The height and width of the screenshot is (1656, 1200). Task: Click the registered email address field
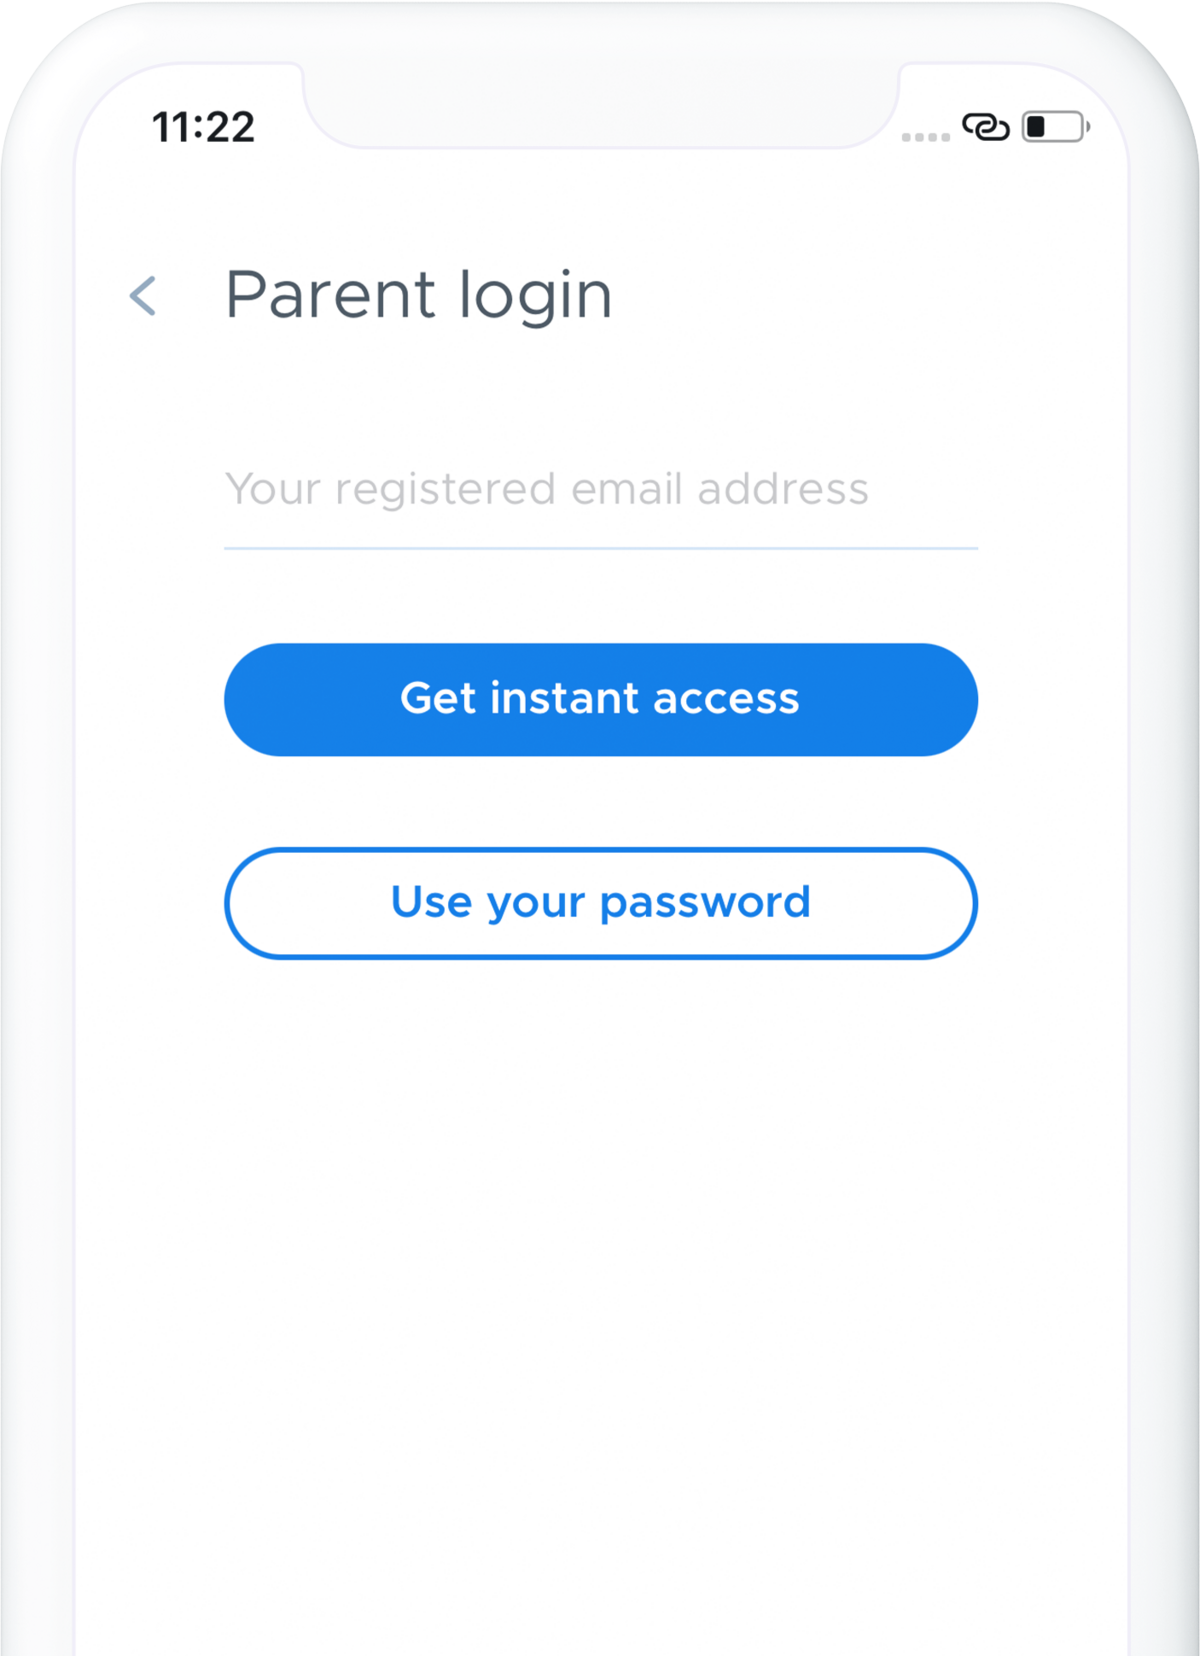(x=600, y=490)
